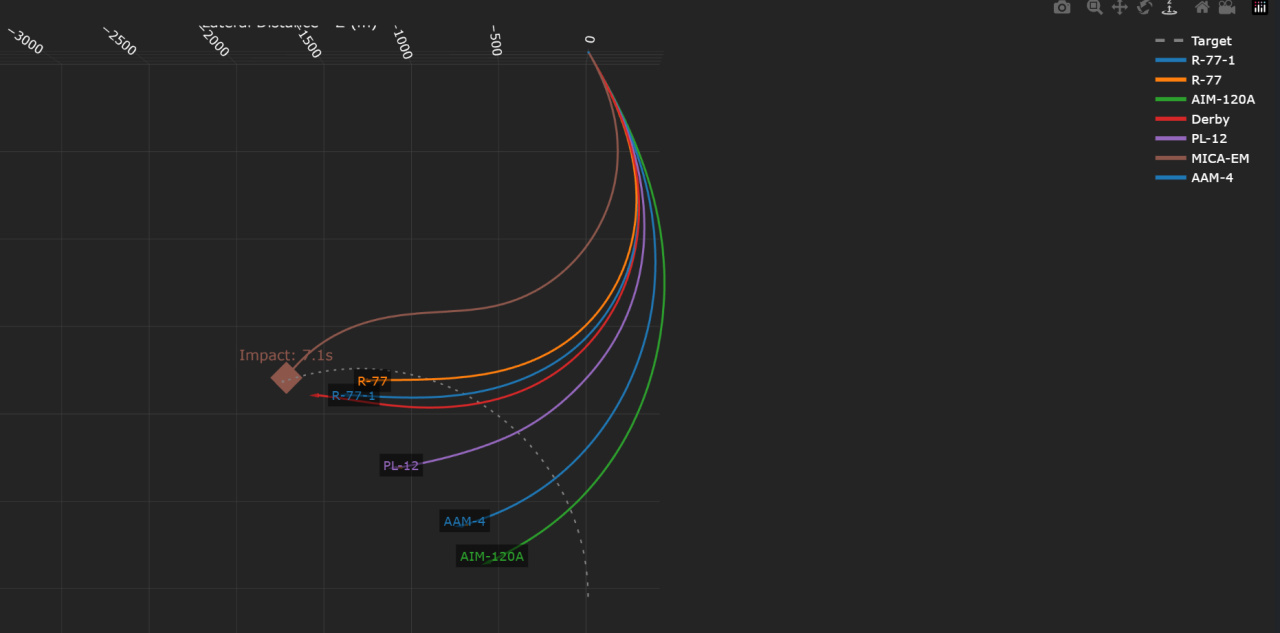
Task: Toggle AAM-4 legend entry
Action: click(1212, 177)
